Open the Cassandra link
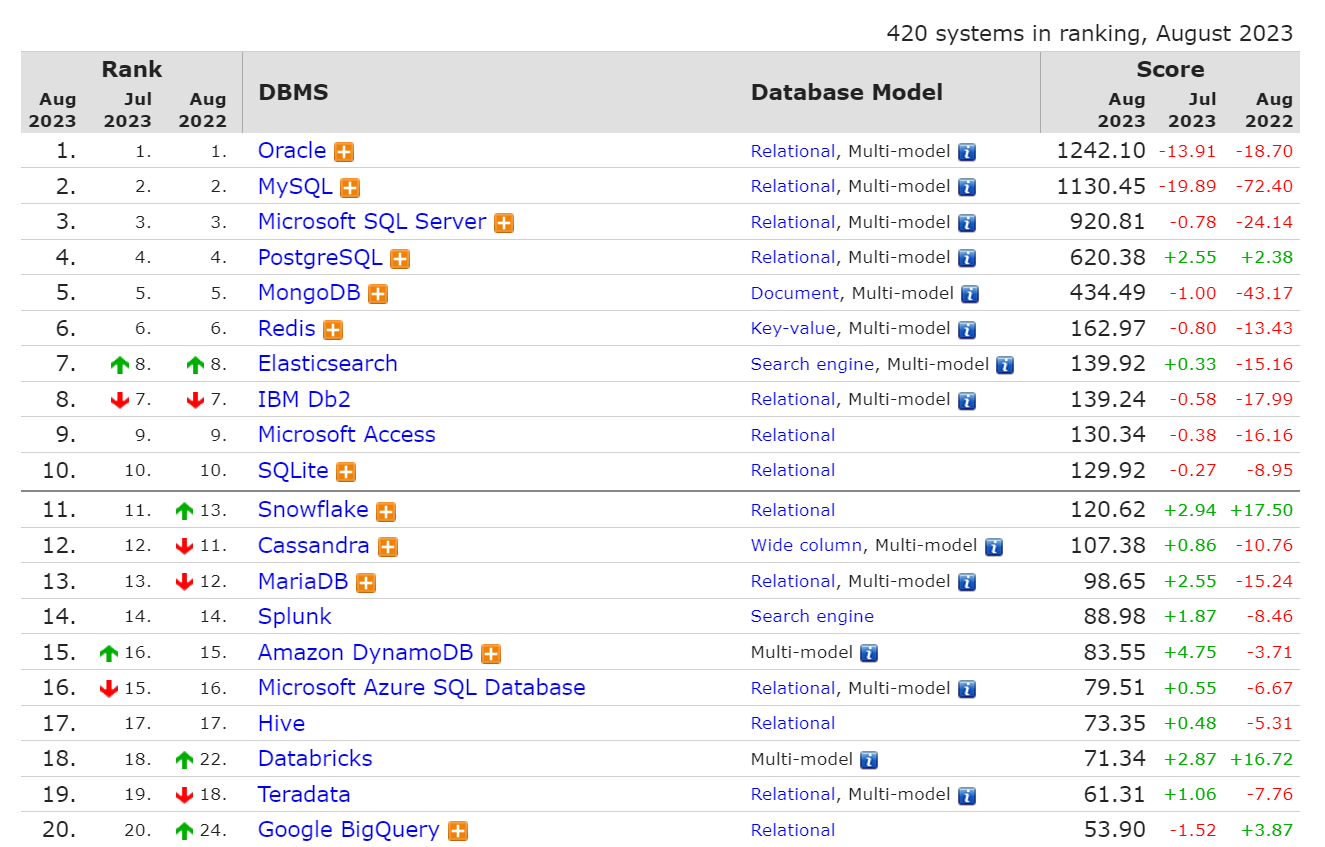The height and width of the screenshot is (847, 1325). pyautogui.click(x=314, y=545)
